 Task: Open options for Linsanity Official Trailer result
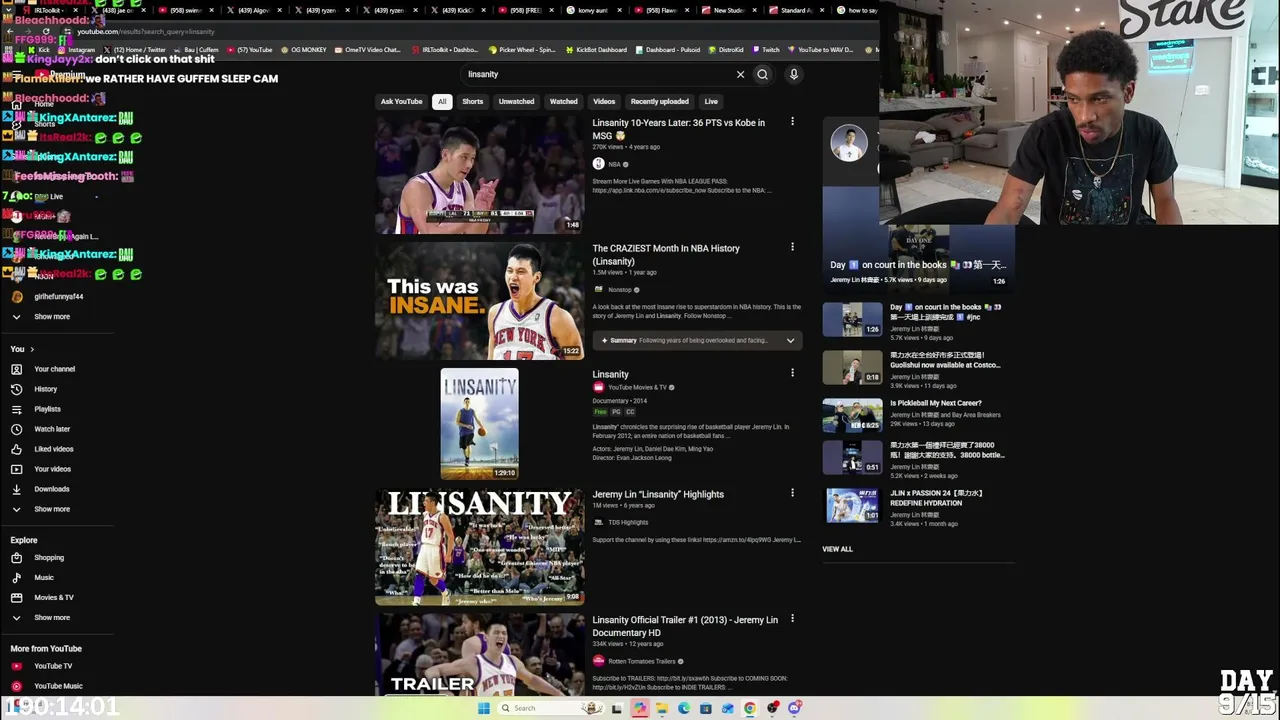pos(792,619)
